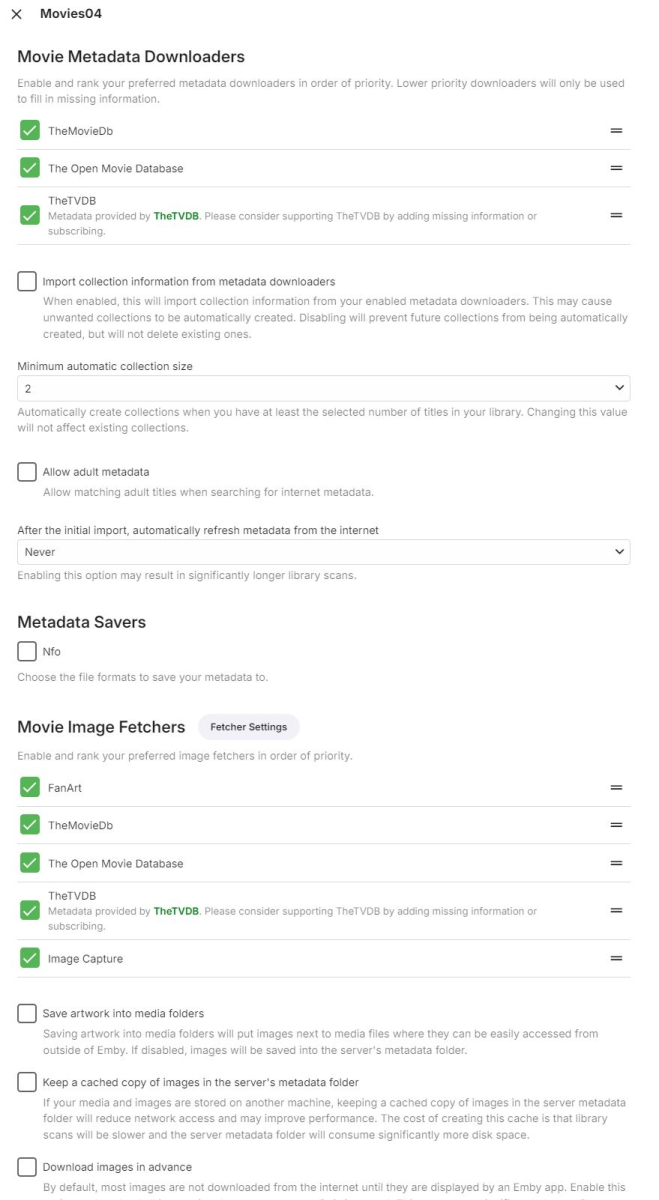Open Fetcher Settings
The image size is (659, 1200).
click(x=248, y=727)
